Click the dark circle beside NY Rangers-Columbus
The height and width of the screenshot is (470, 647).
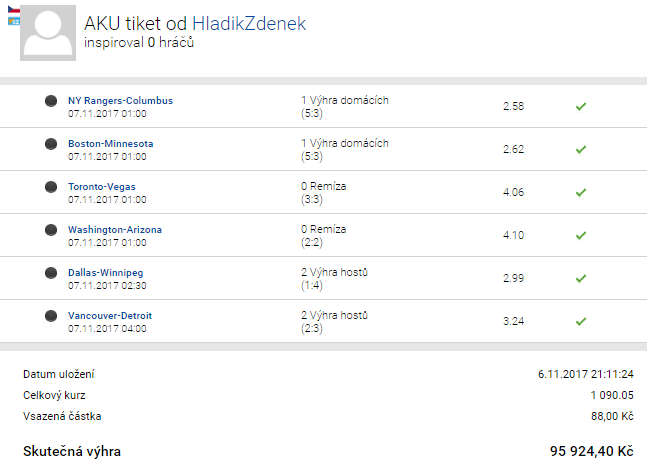pyautogui.click(x=51, y=101)
